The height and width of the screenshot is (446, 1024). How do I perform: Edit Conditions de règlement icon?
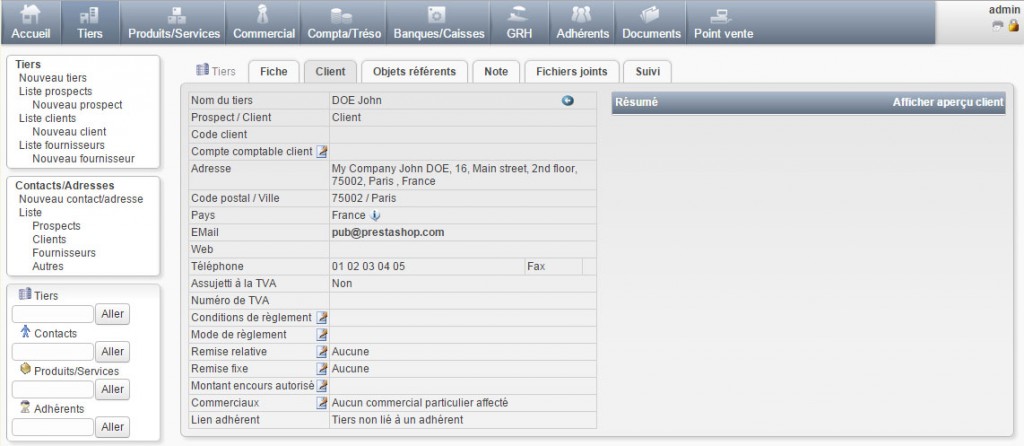[321, 317]
